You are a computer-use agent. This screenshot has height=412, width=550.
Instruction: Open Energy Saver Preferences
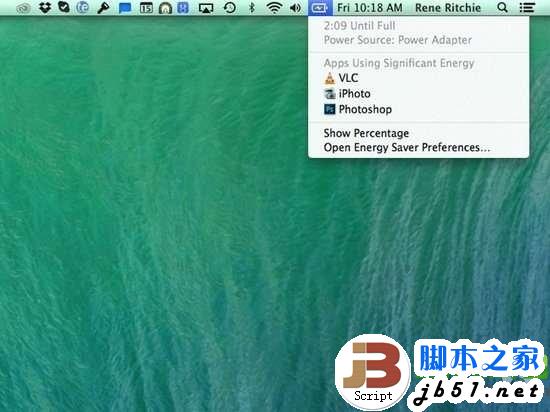pyautogui.click(x=418, y=148)
